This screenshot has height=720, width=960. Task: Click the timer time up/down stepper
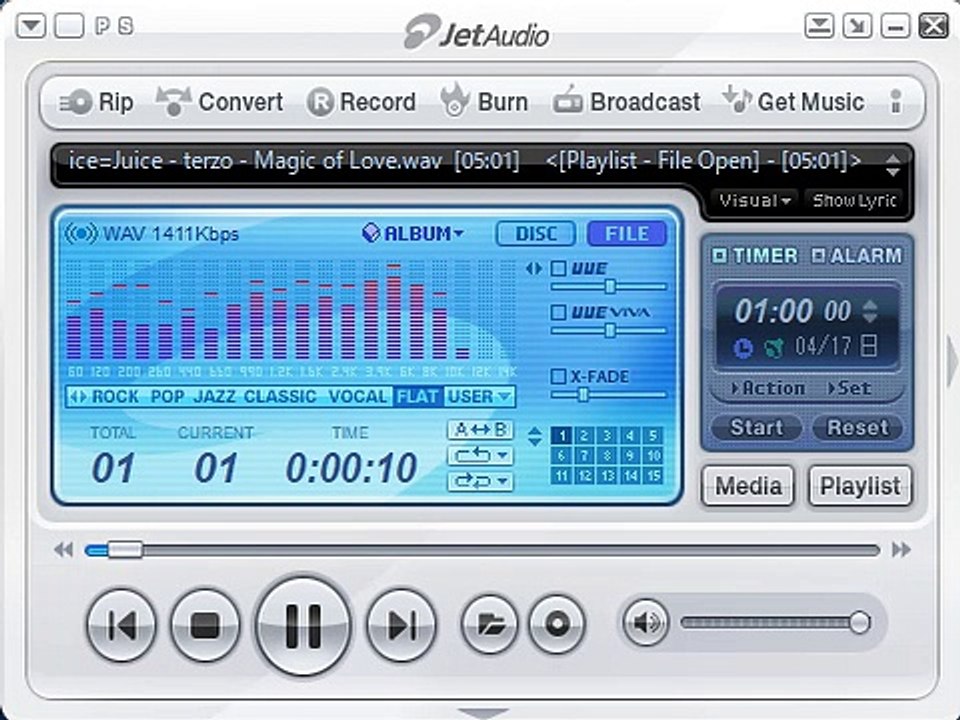(x=869, y=311)
